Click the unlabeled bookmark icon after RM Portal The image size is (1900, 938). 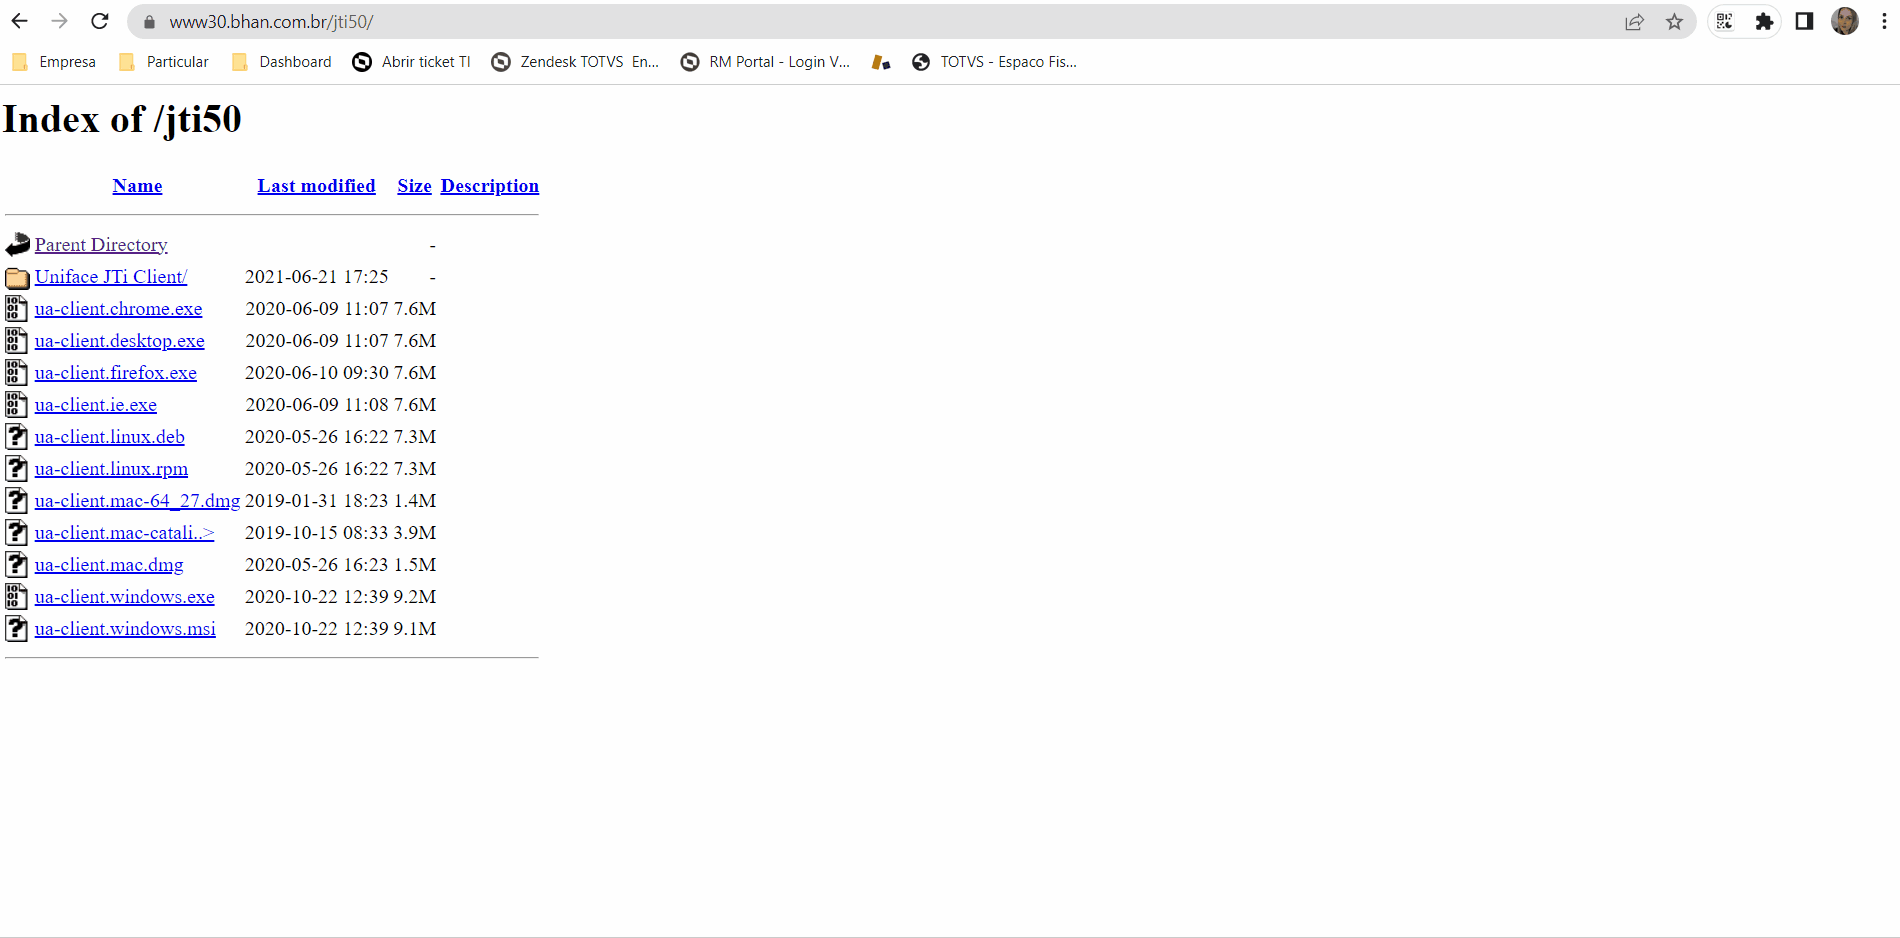point(881,62)
